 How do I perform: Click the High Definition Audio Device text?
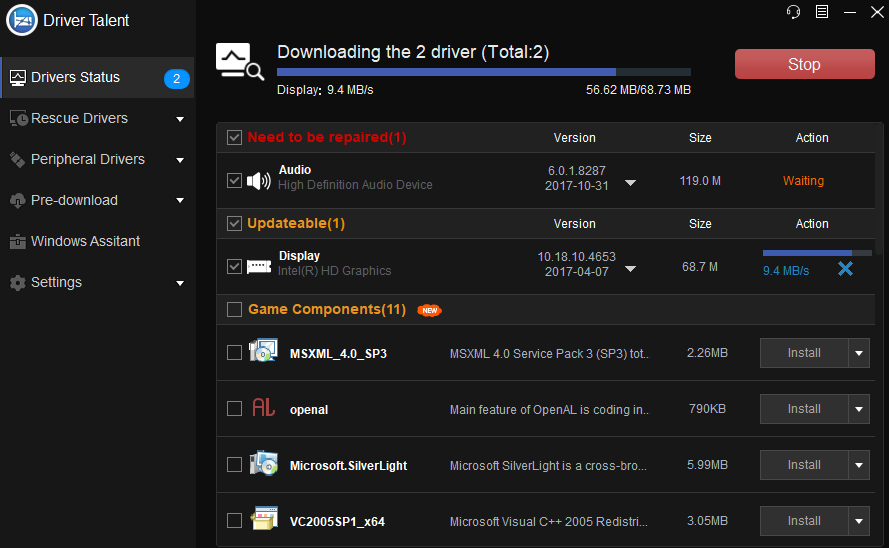pos(355,185)
